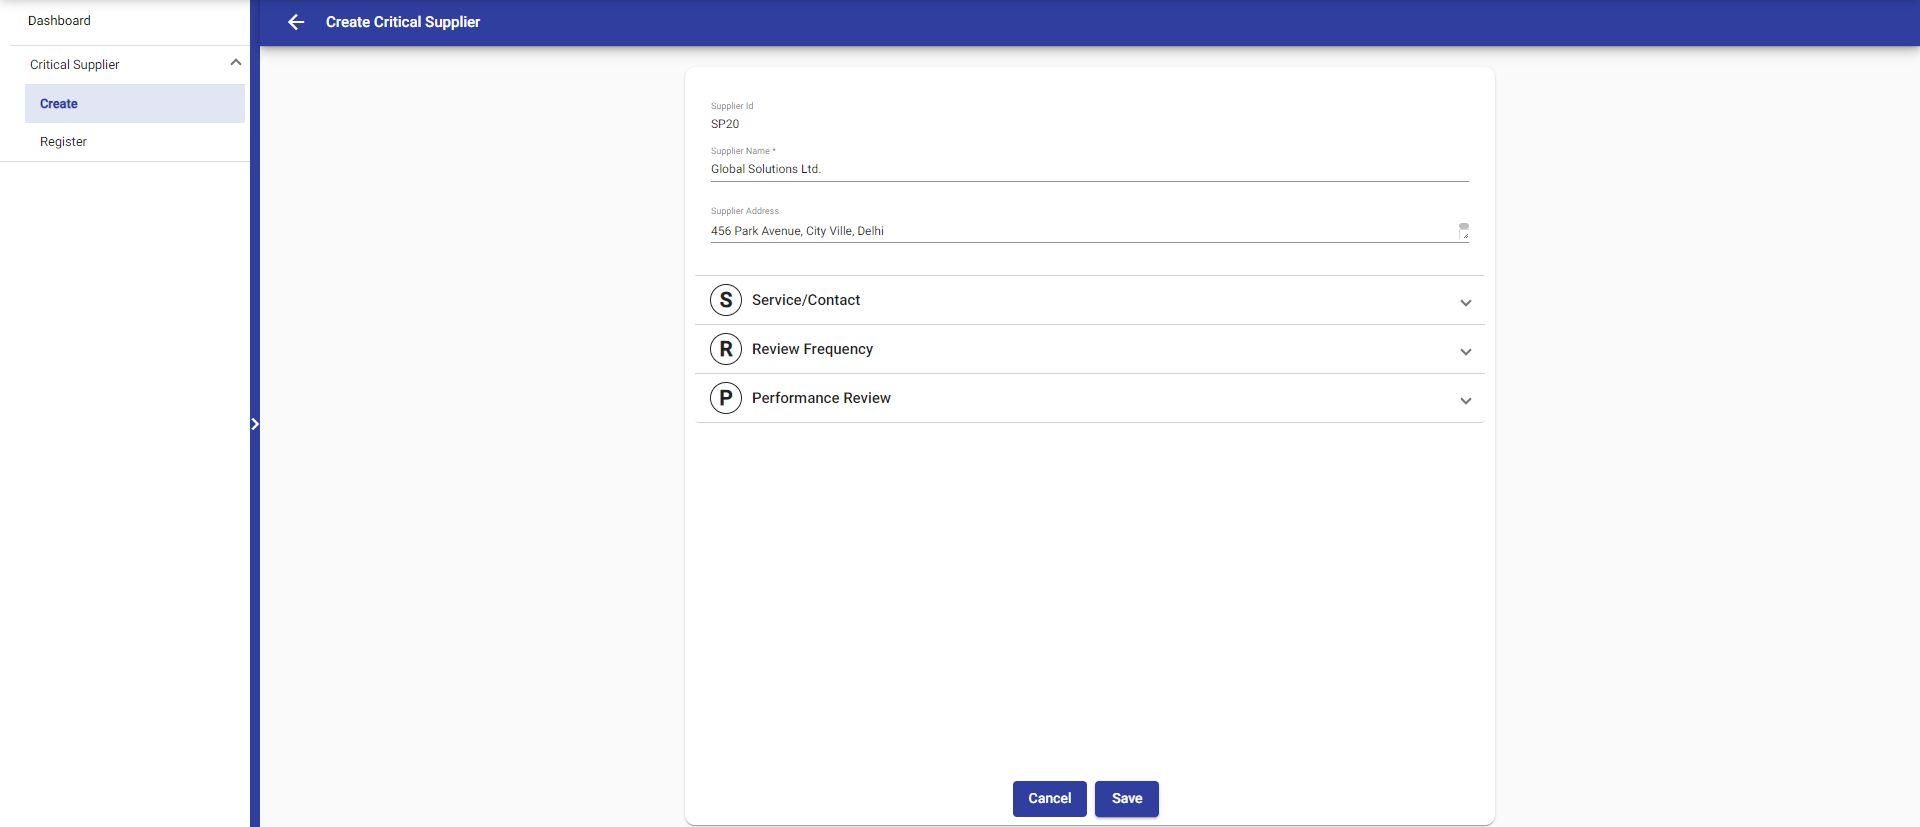
Task: Expand the Service/Contact section chevron
Action: (1465, 302)
